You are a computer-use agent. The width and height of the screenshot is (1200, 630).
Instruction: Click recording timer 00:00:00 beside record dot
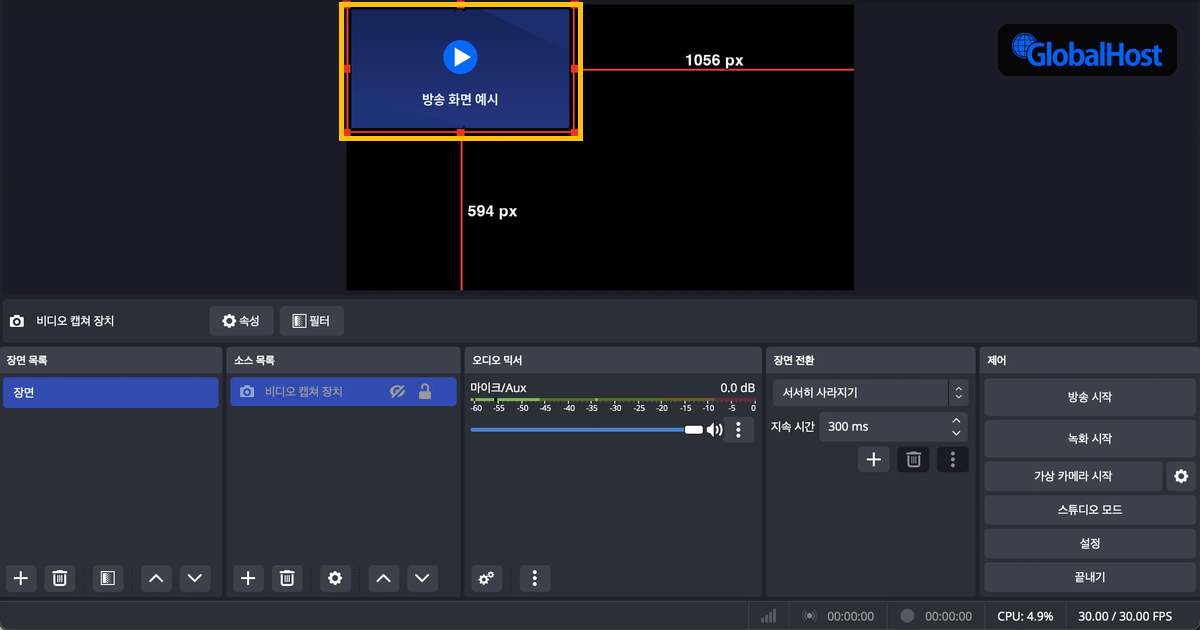(948, 616)
